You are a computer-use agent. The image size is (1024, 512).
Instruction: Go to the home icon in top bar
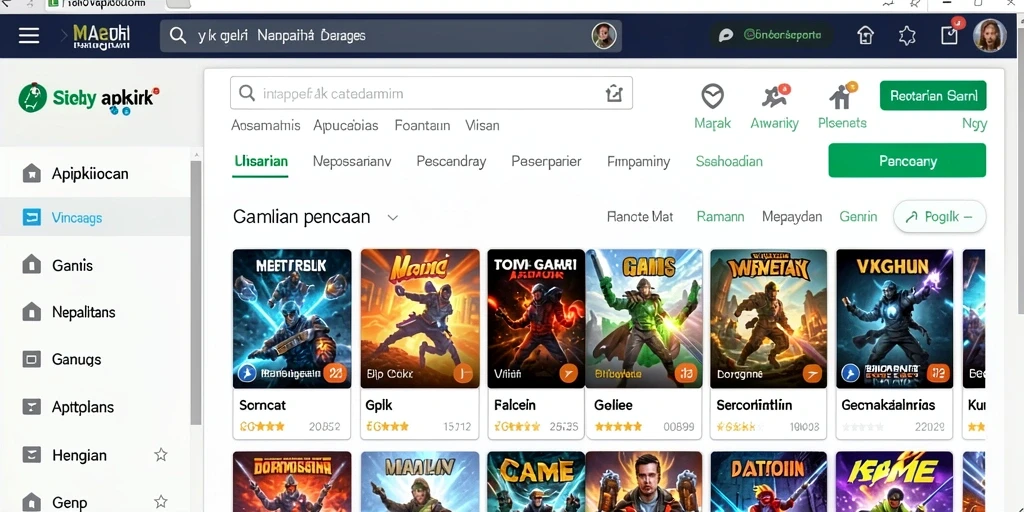(x=865, y=35)
